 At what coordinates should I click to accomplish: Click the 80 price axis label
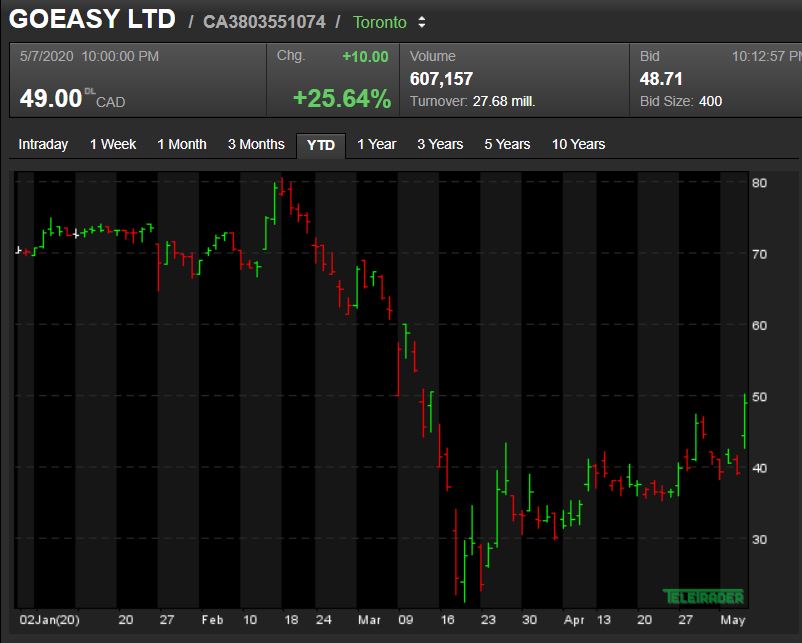point(759,183)
